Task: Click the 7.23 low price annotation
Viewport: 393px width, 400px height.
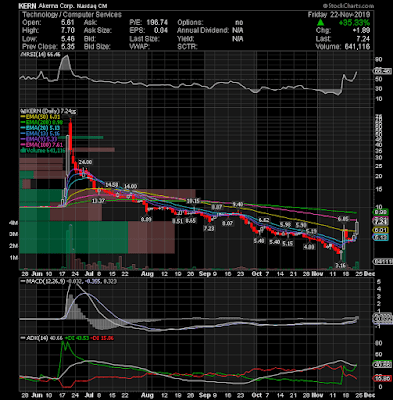Action: coord(209,229)
